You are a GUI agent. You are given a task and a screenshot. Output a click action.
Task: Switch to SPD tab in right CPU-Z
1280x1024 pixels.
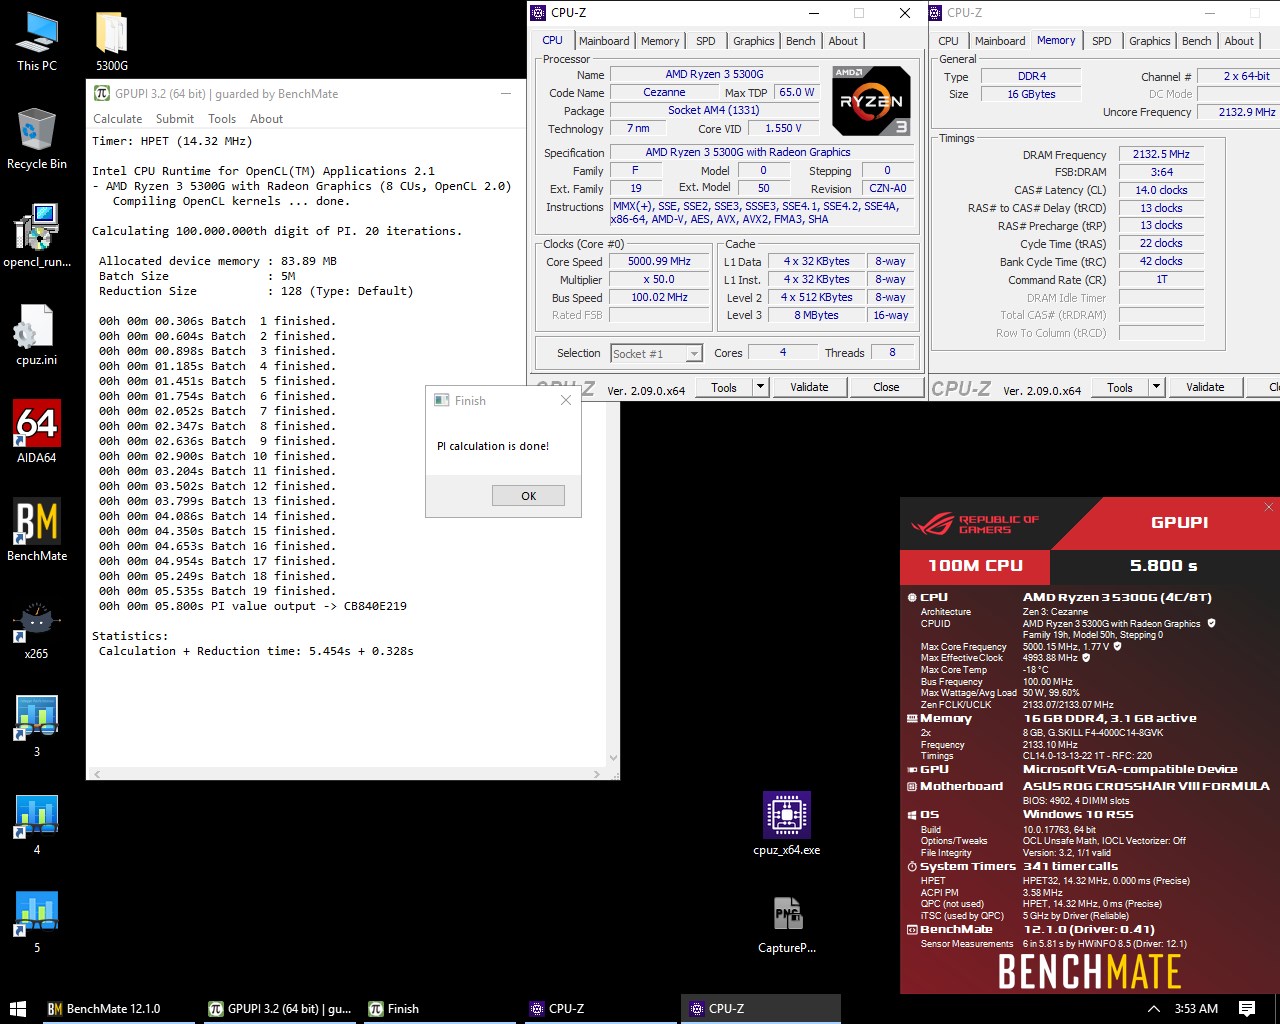[x=1102, y=41]
